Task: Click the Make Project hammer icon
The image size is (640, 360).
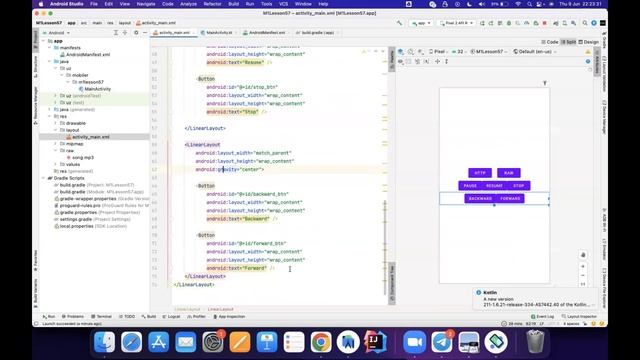Action: [x=399, y=23]
